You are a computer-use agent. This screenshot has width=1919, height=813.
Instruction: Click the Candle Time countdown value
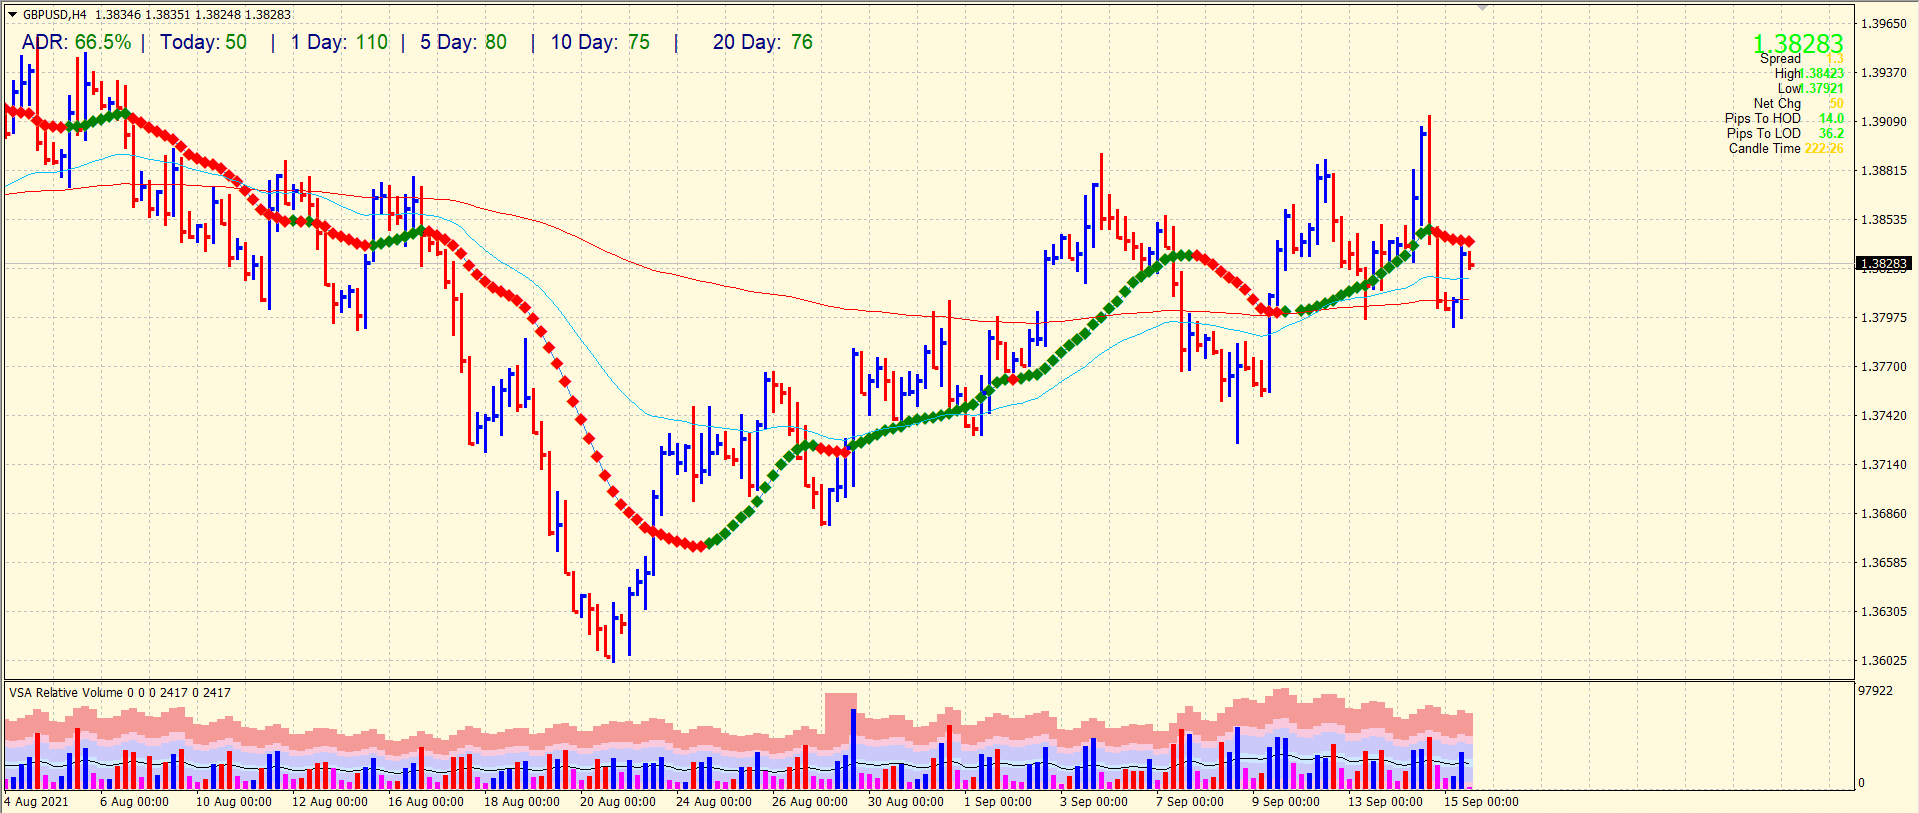click(x=1823, y=149)
